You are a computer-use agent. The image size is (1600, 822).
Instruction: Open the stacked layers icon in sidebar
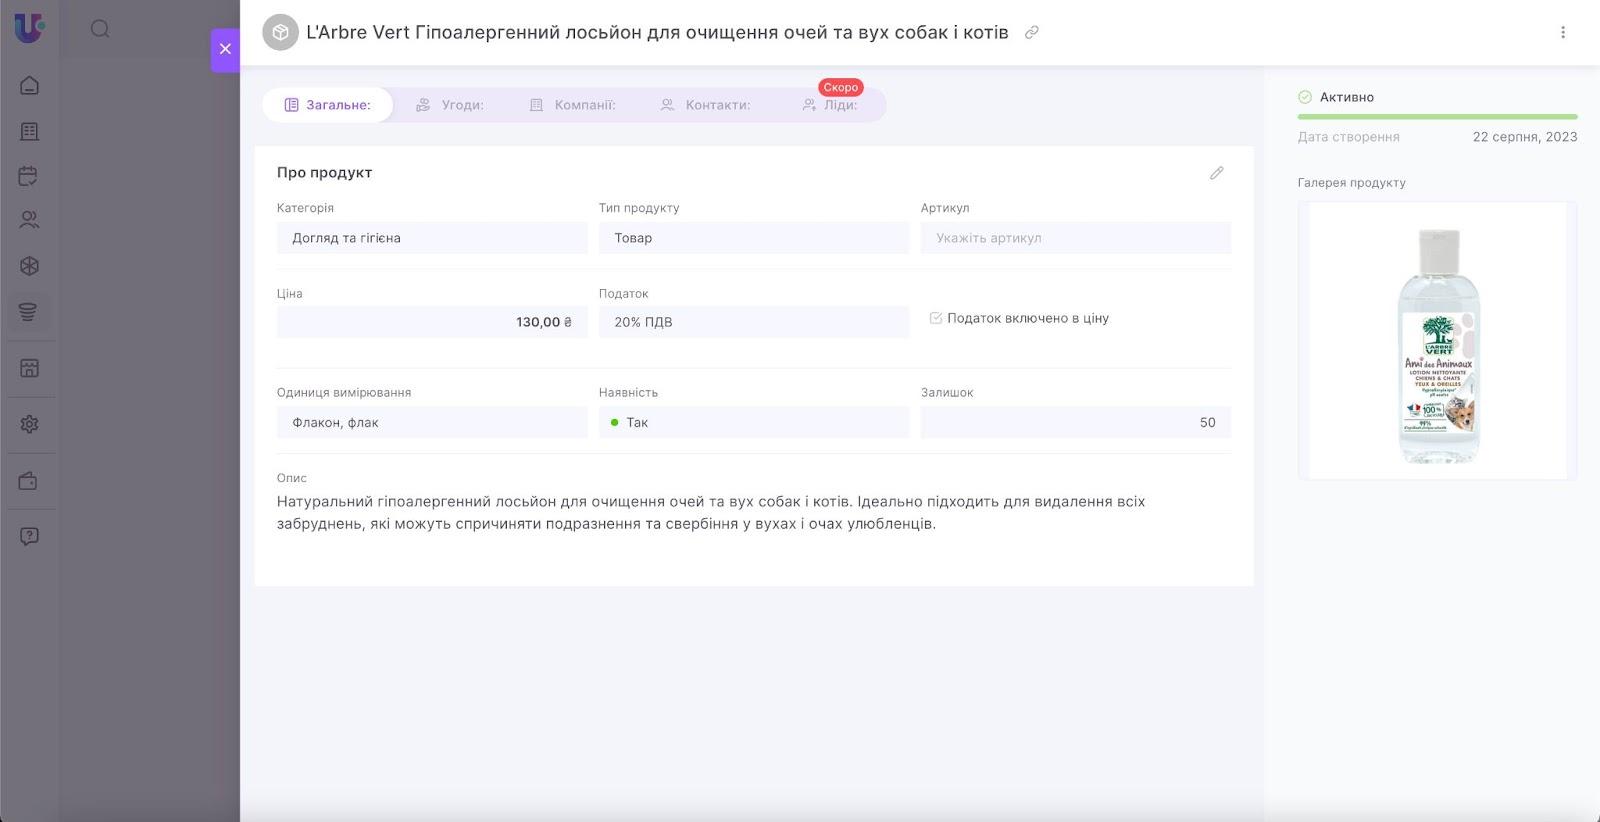pos(29,312)
